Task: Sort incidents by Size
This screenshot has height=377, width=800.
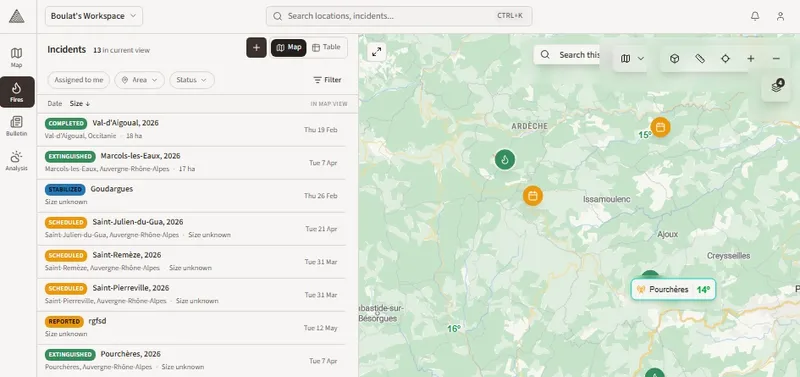Action: 80,104
